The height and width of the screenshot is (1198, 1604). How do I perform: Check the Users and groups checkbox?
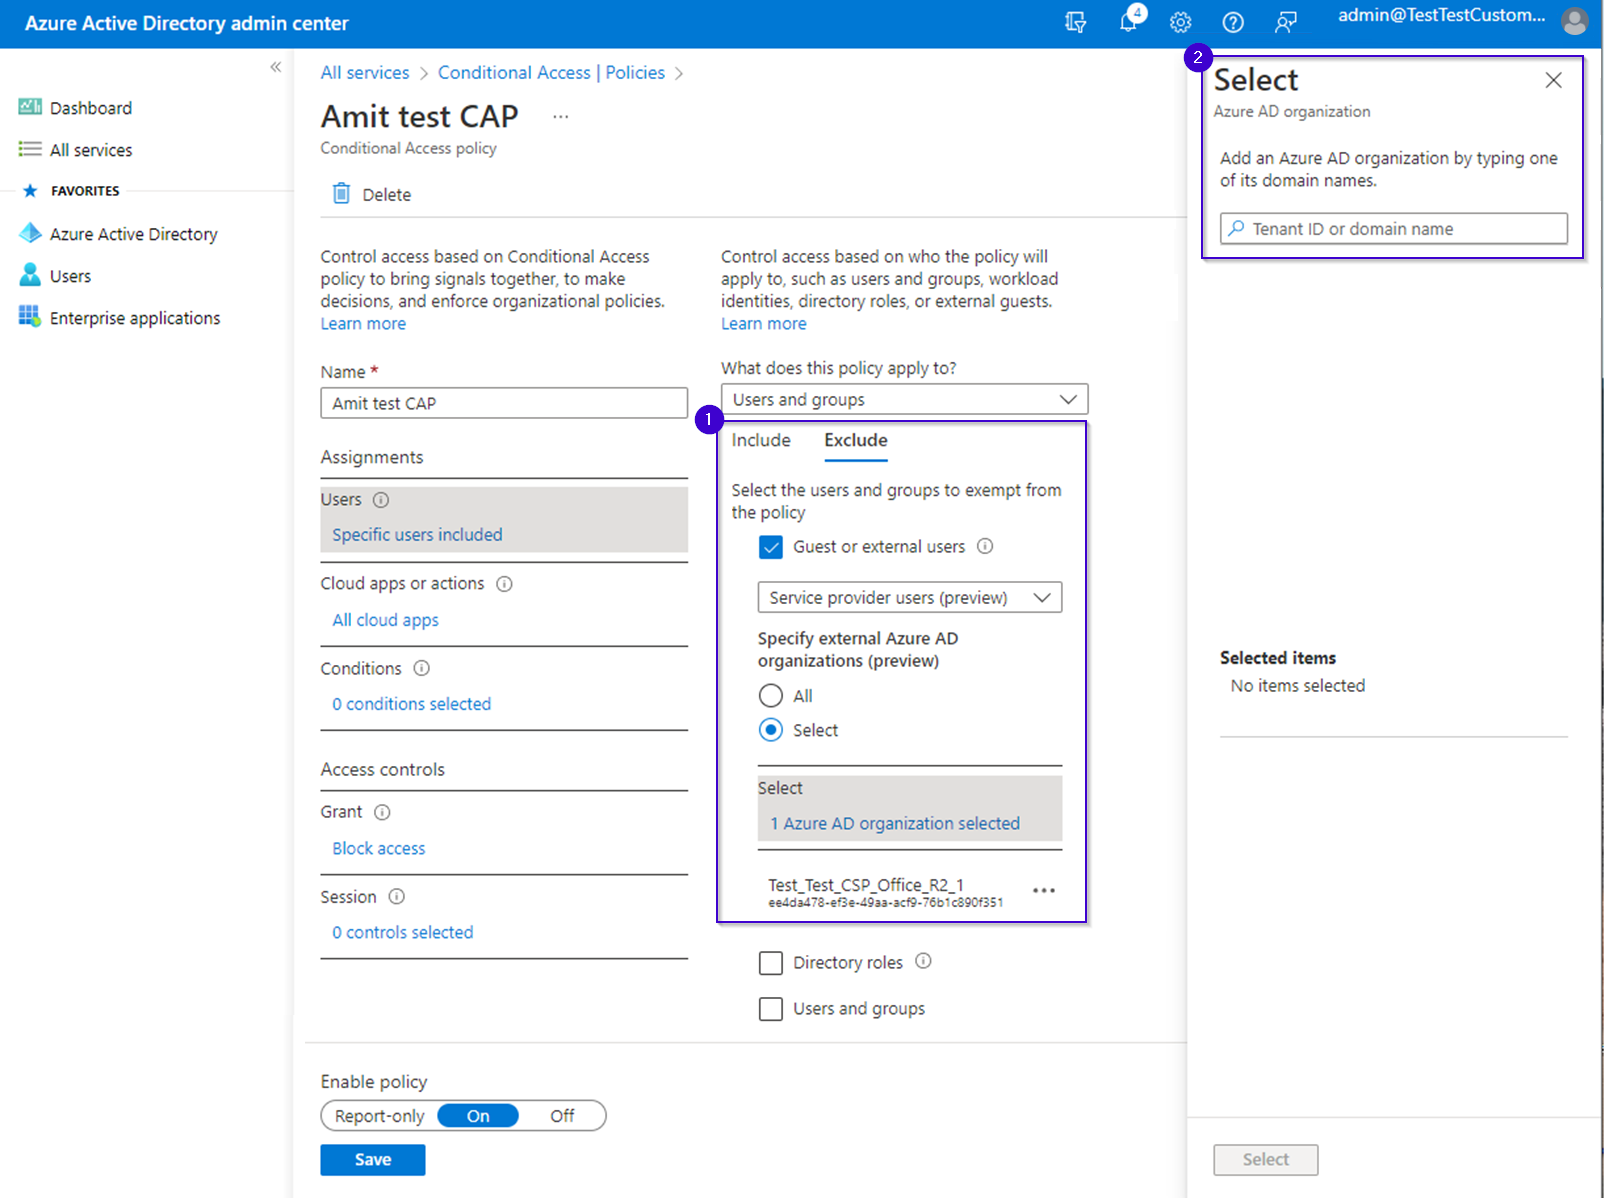tap(771, 1009)
